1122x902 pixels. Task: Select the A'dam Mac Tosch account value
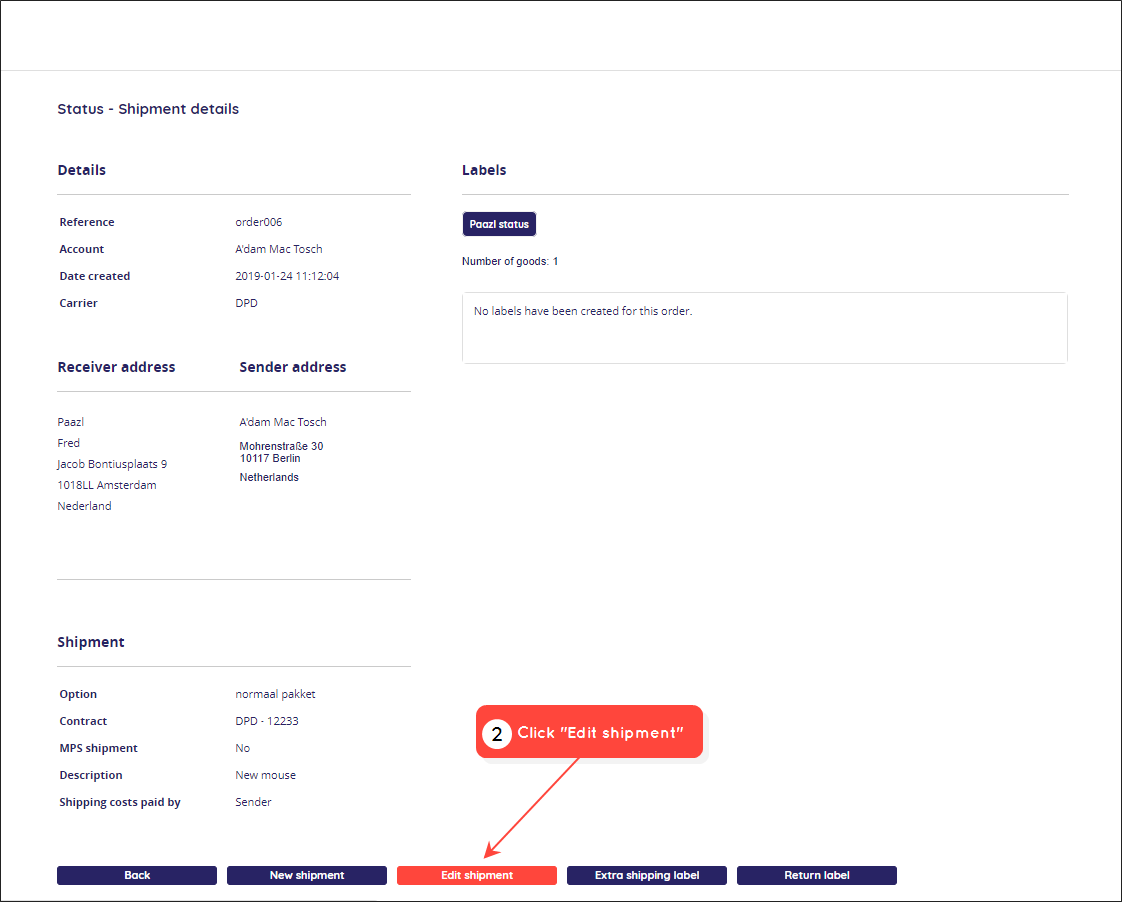[278, 249]
